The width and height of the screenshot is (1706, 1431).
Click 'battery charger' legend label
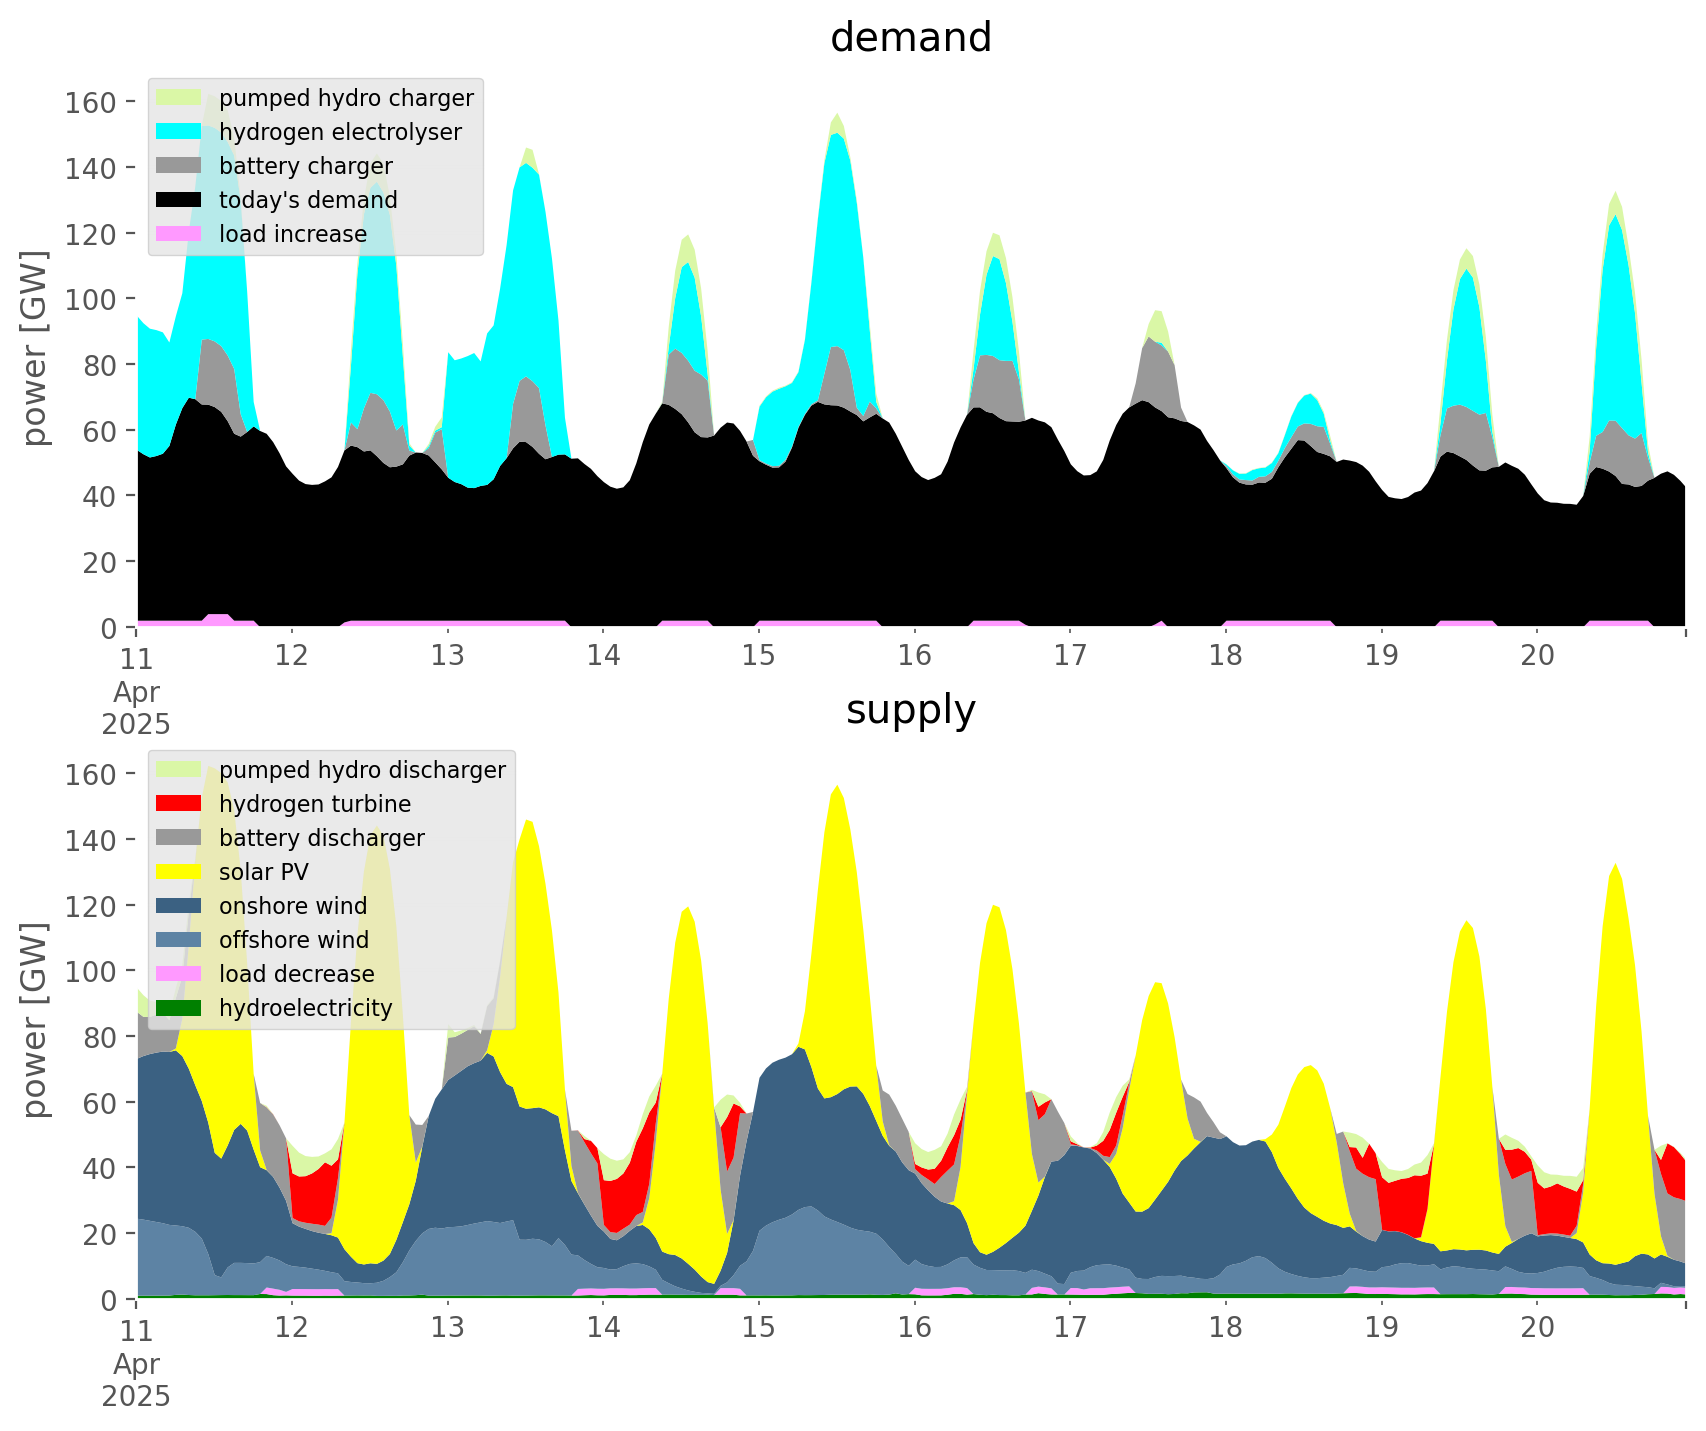pos(306,166)
